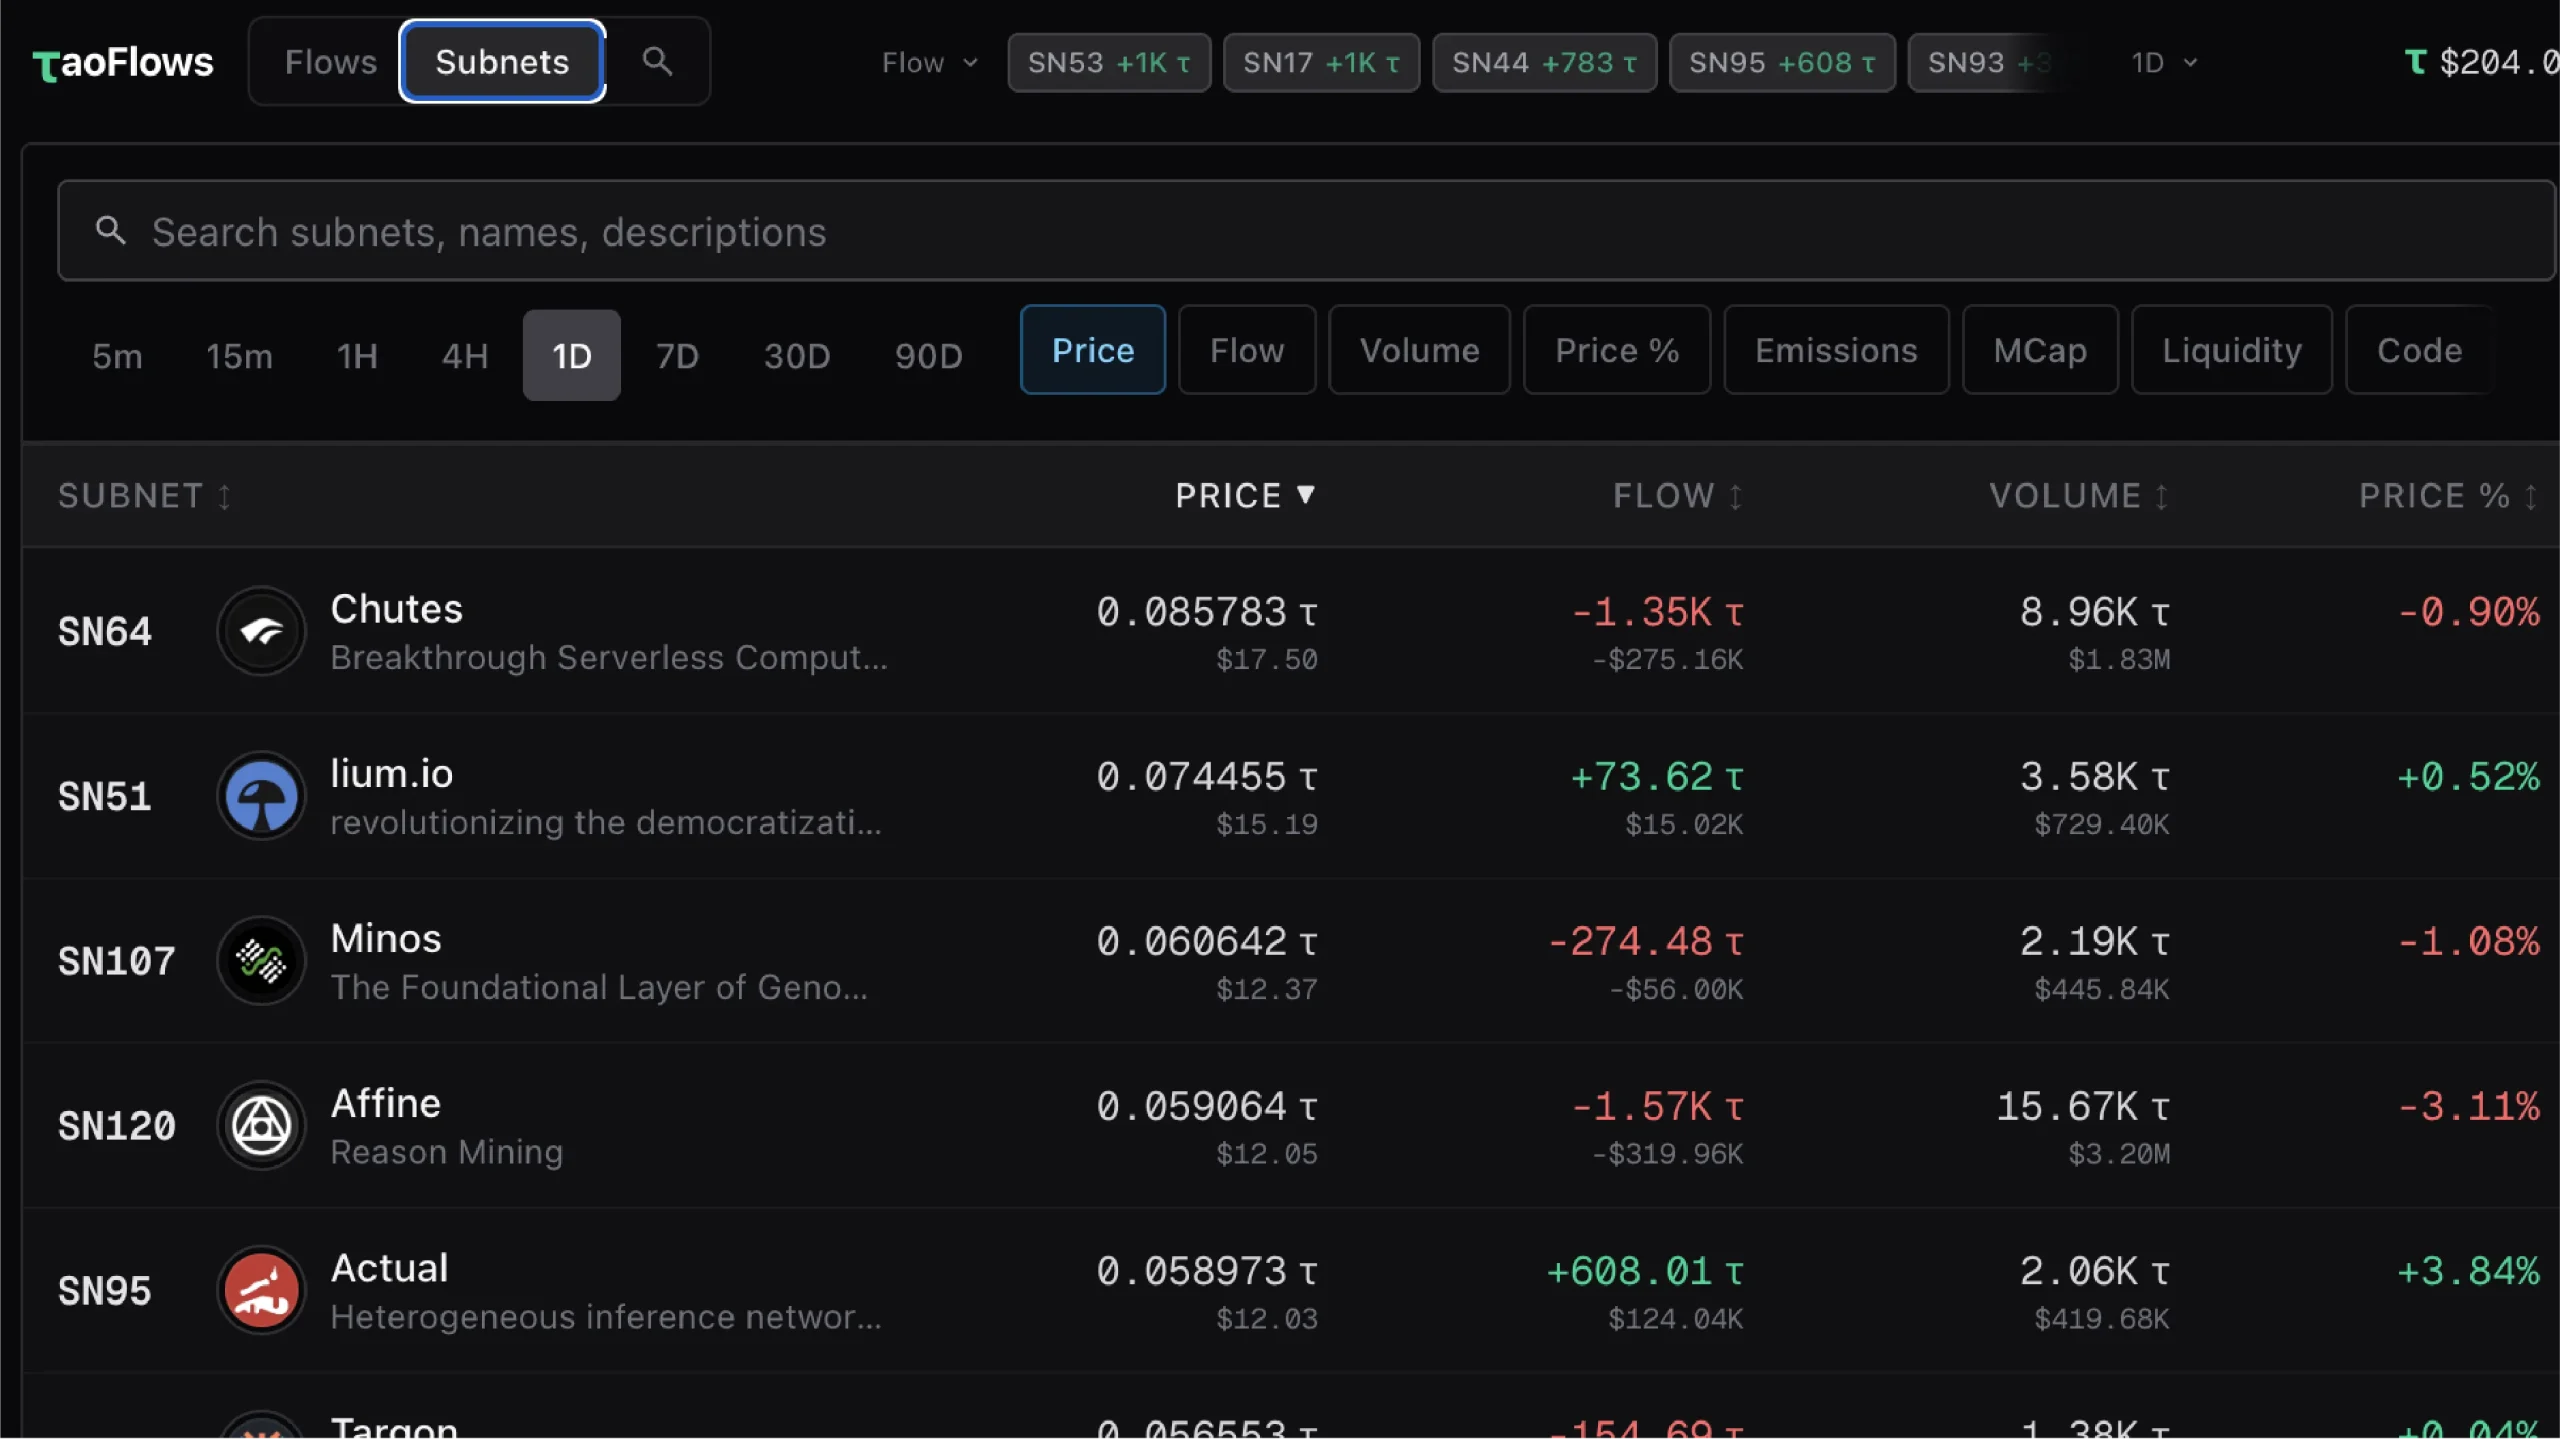Click the Minos subnet logo icon
The height and width of the screenshot is (1439, 2560).
click(x=261, y=961)
